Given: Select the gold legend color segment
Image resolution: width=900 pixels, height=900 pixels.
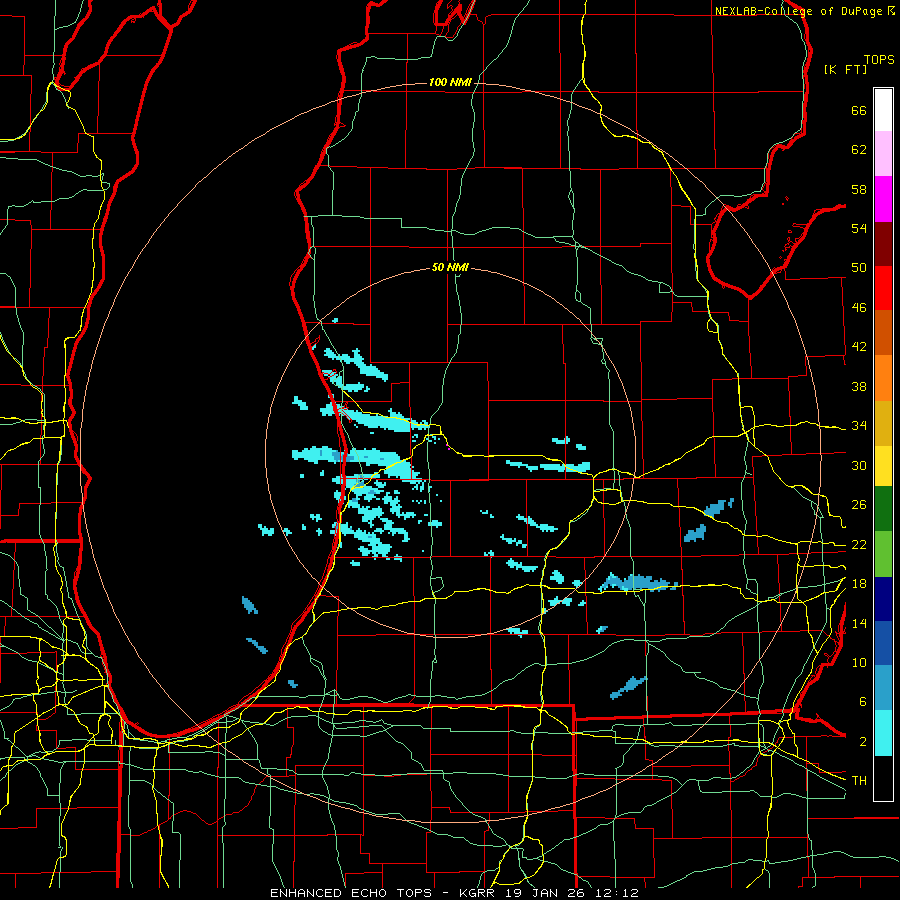Looking at the screenshot, I should [x=883, y=424].
